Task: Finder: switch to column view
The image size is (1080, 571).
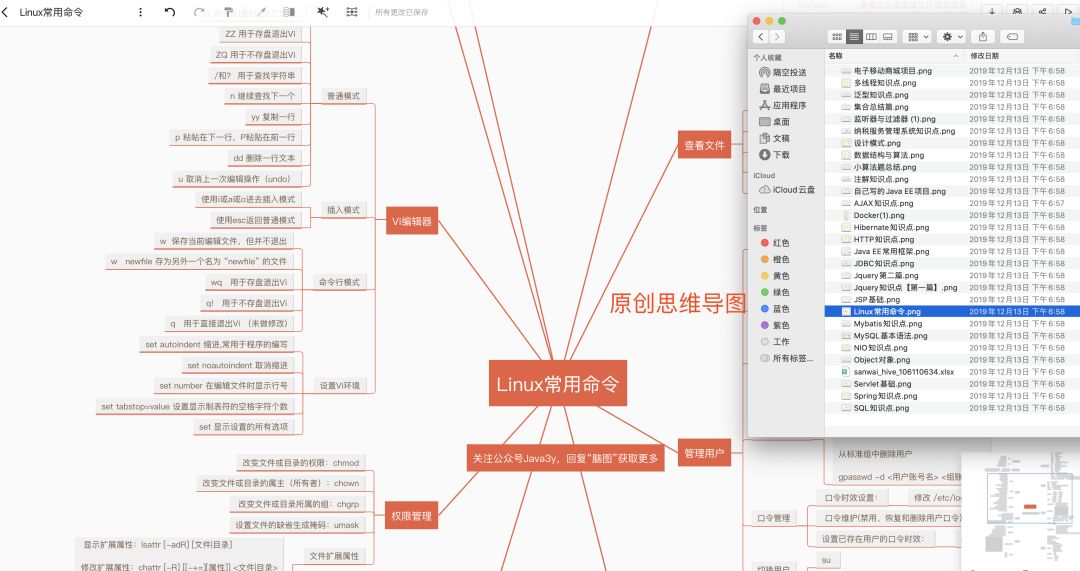Action: (871, 37)
